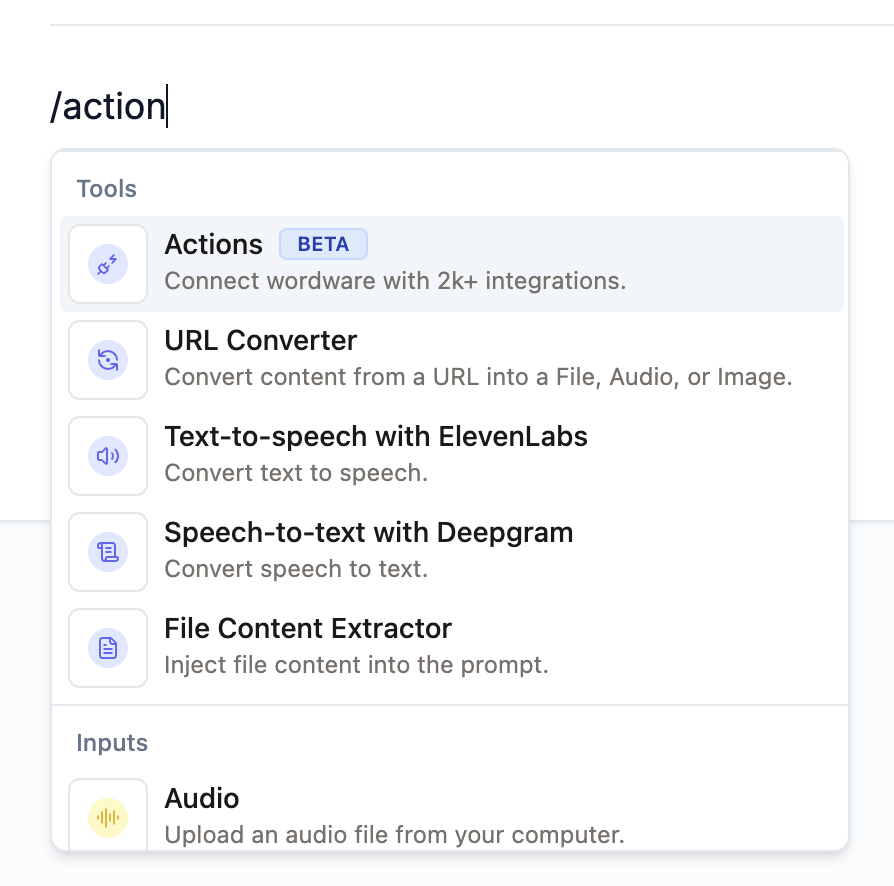Click the BETA badge next to Actions
Image resolution: width=894 pixels, height=886 pixels.
tap(323, 244)
